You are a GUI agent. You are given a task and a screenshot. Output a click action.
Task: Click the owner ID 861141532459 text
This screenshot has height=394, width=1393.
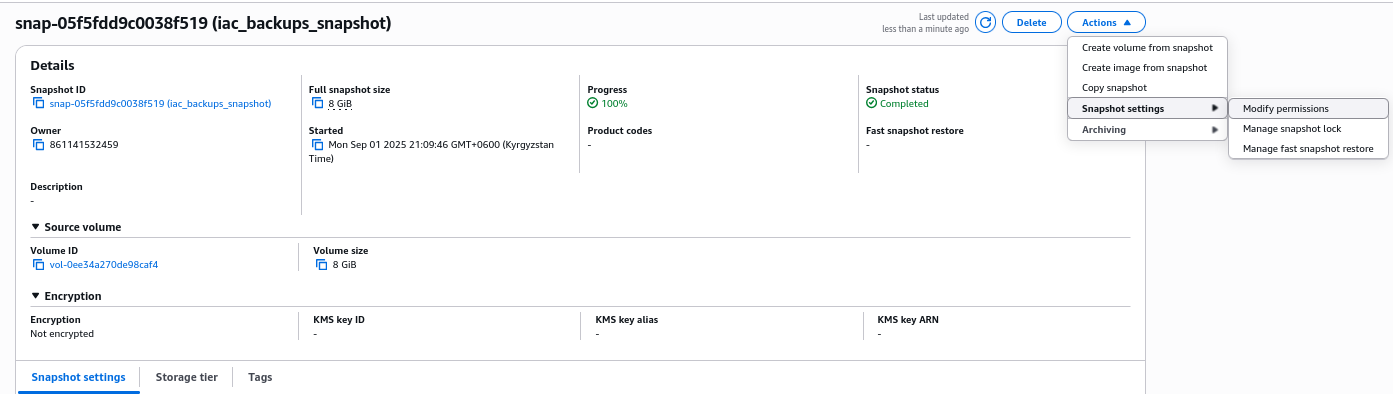tap(84, 144)
